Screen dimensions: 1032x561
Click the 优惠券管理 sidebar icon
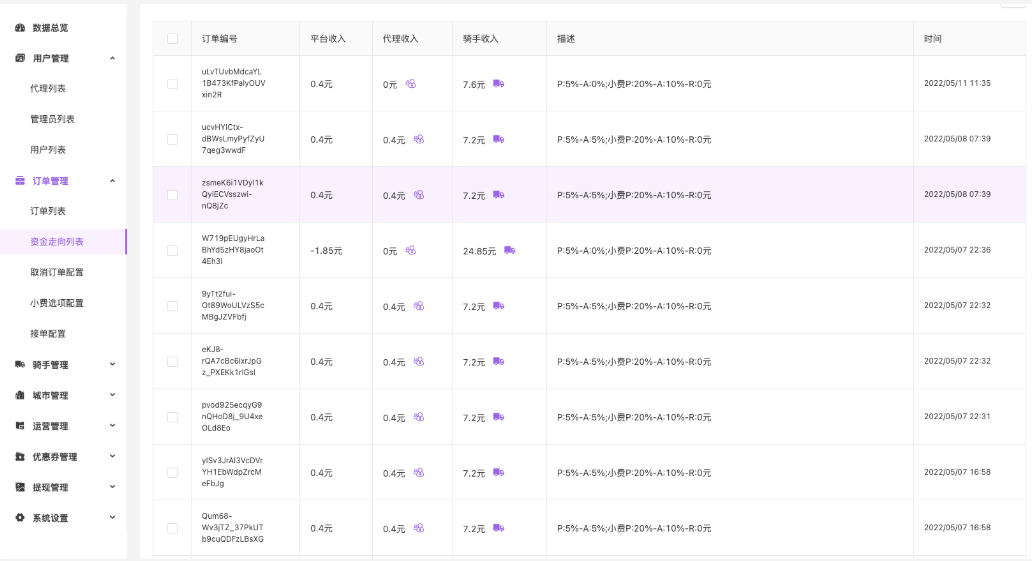pos(20,457)
